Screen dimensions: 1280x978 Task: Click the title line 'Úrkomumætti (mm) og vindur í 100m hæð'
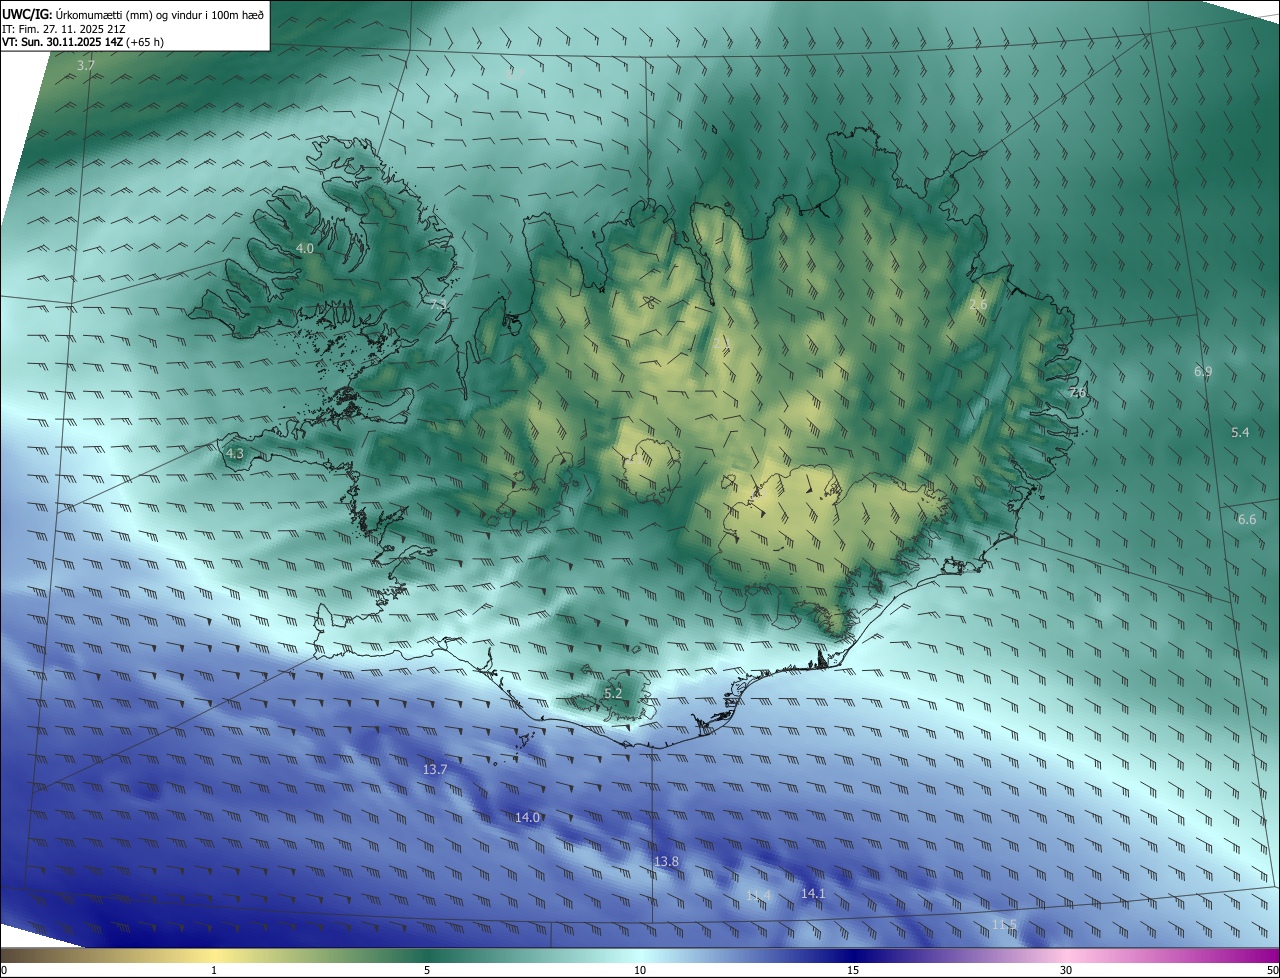pyautogui.click(x=158, y=14)
